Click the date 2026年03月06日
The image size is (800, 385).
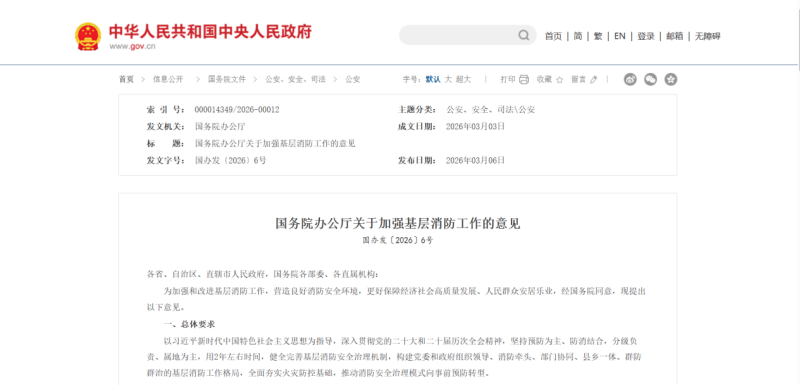[476, 160]
